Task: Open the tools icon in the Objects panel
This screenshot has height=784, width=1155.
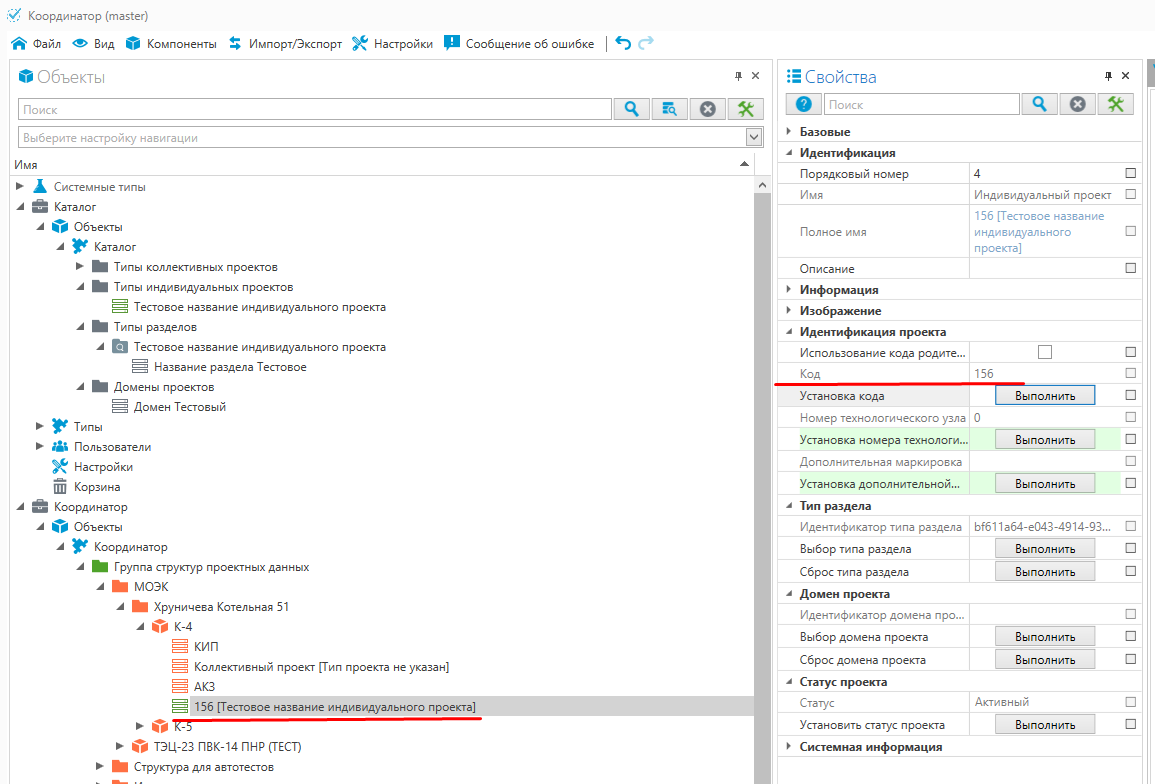Action: [x=746, y=109]
